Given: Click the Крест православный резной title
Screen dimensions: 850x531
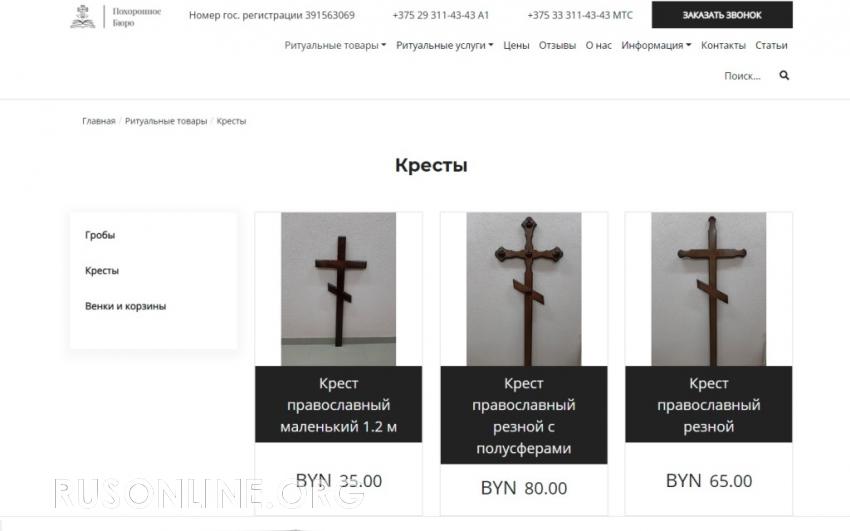Looking at the screenshot, I should 709,405.
